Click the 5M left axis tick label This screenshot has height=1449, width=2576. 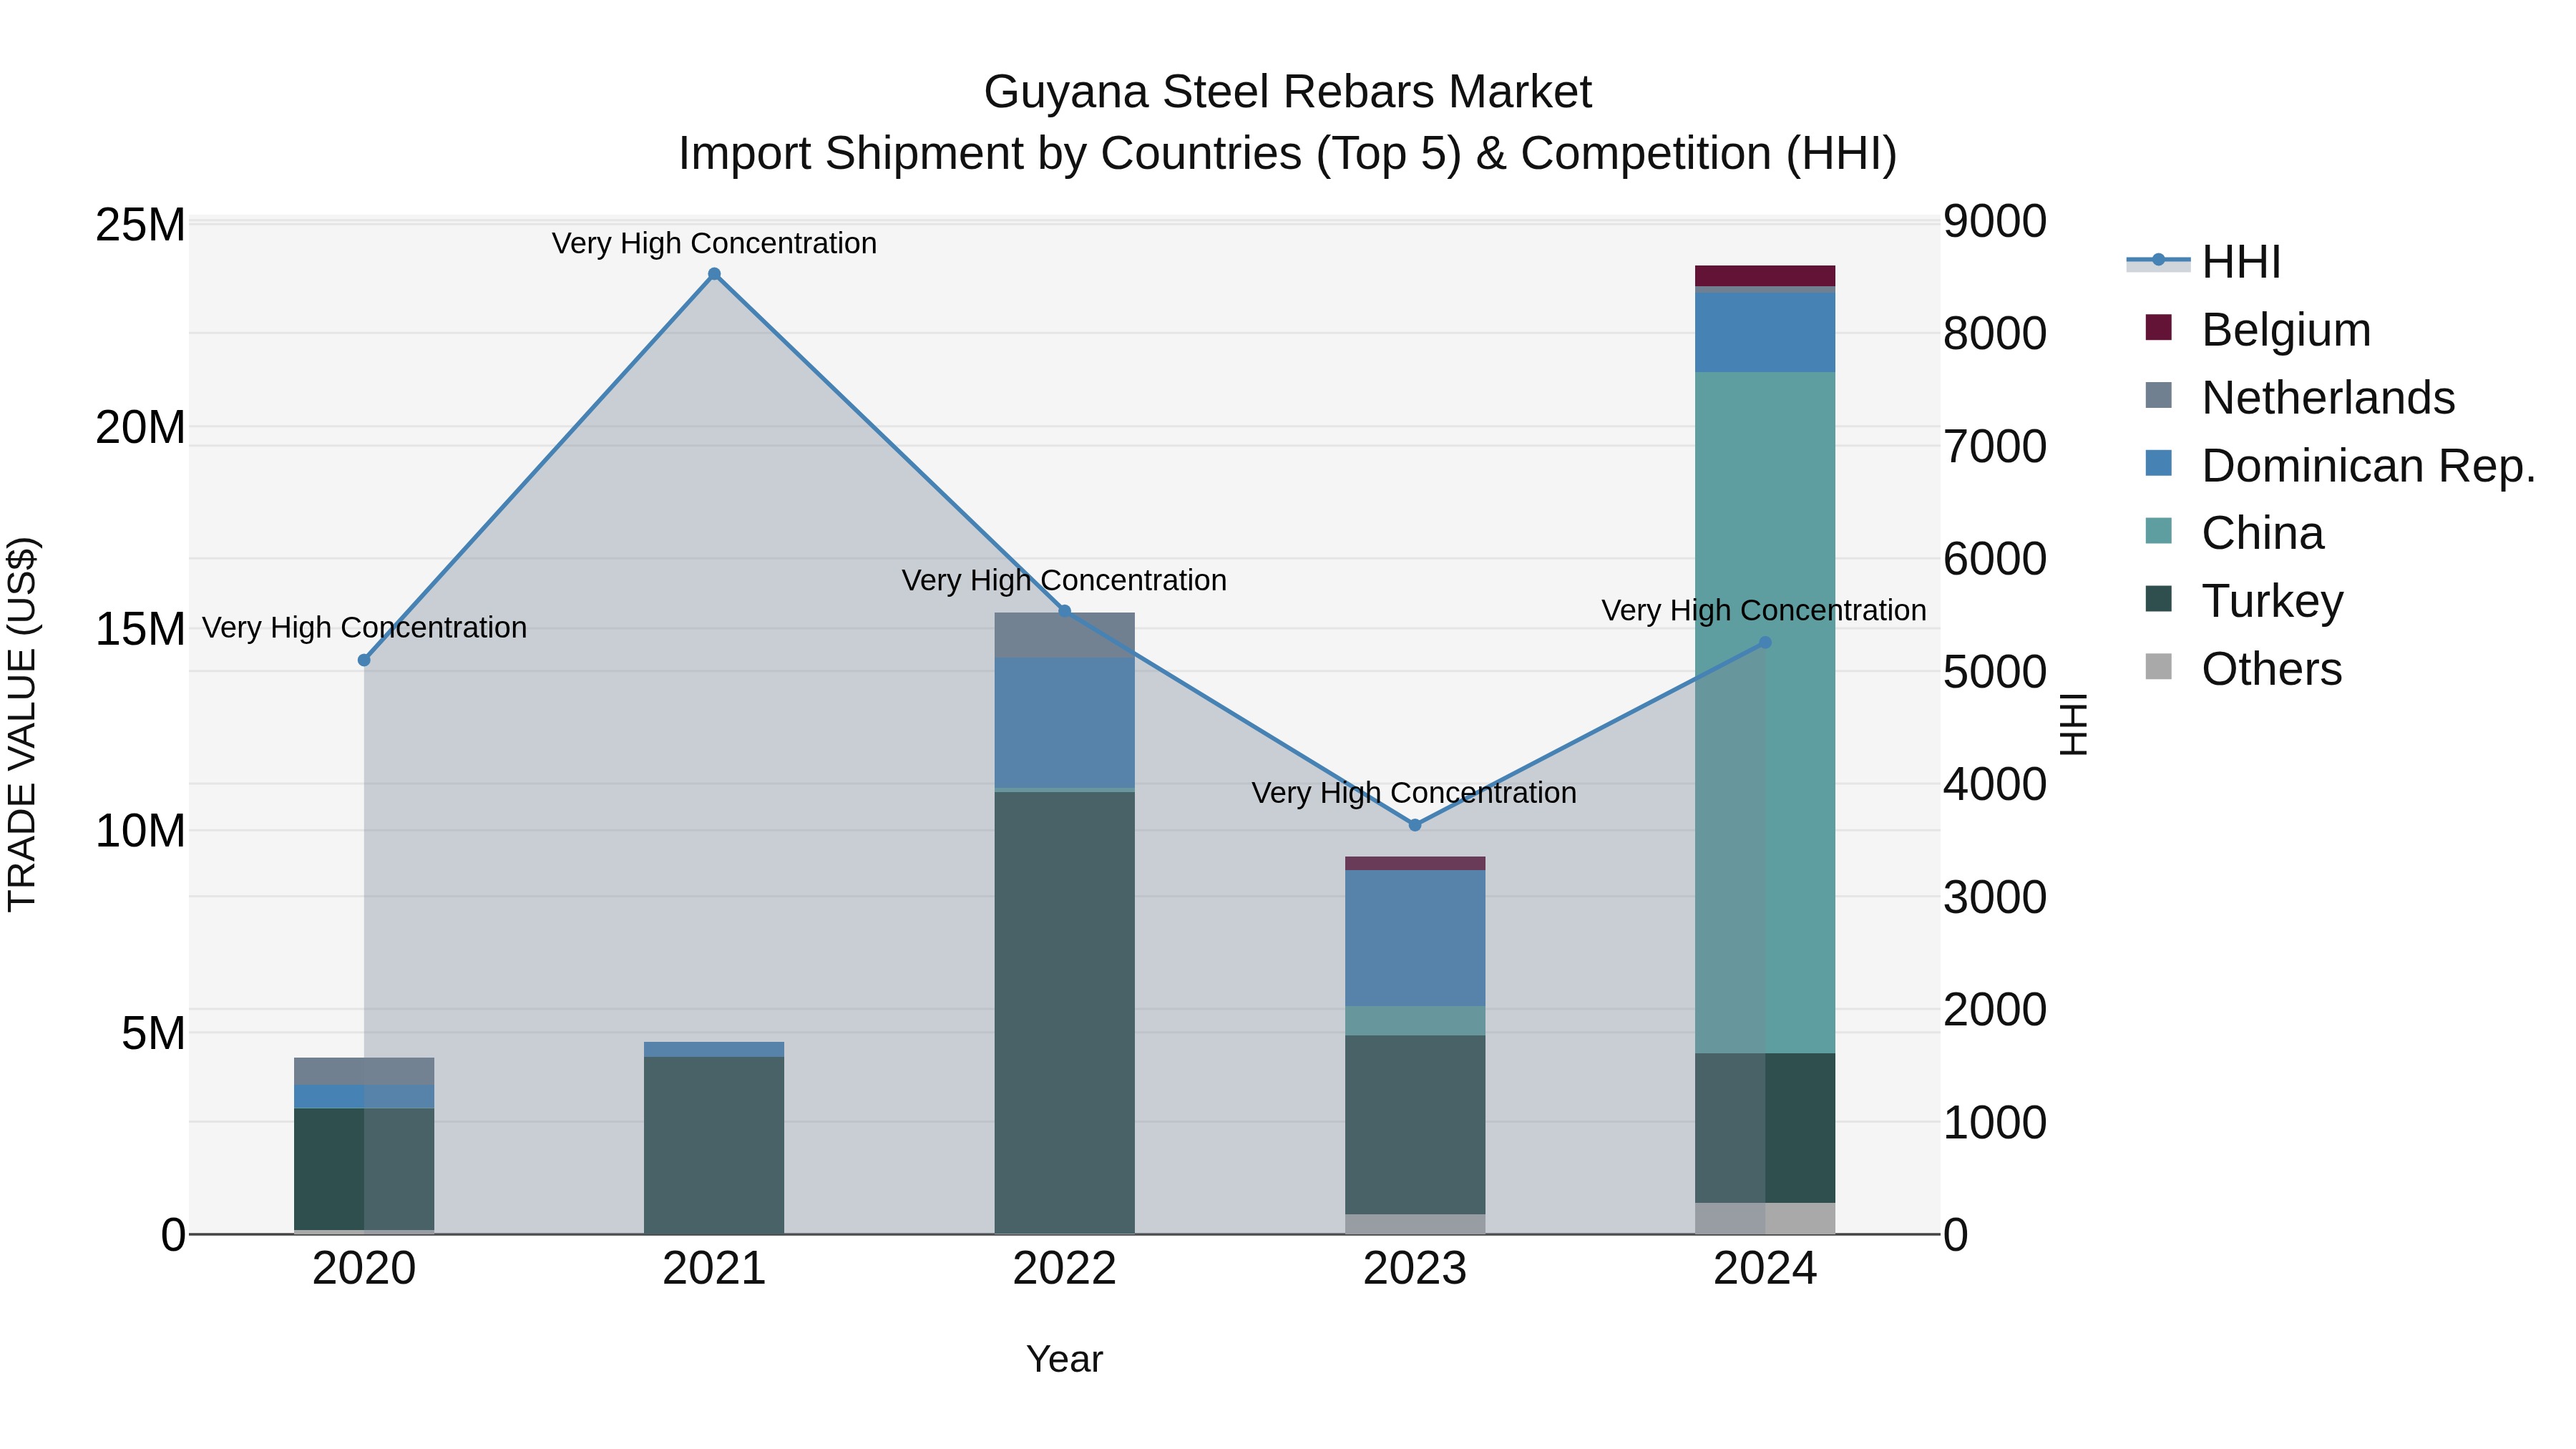click(153, 1034)
